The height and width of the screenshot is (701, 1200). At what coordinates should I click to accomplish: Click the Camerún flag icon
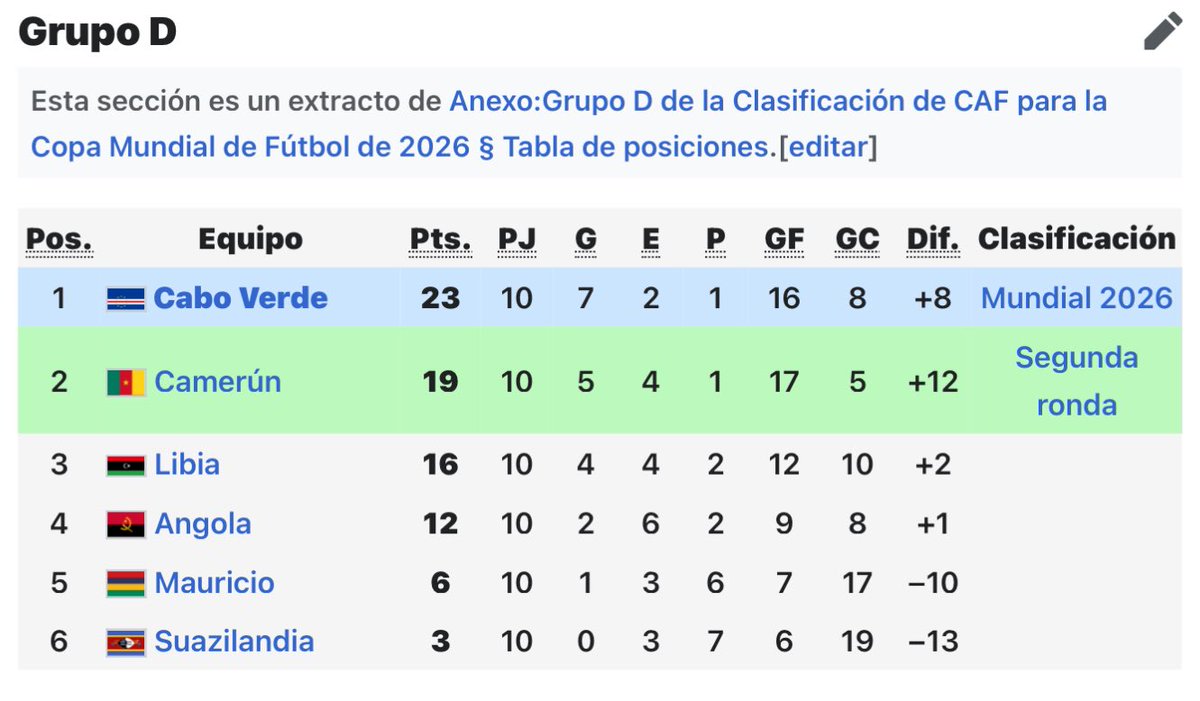tap(126, 382)
